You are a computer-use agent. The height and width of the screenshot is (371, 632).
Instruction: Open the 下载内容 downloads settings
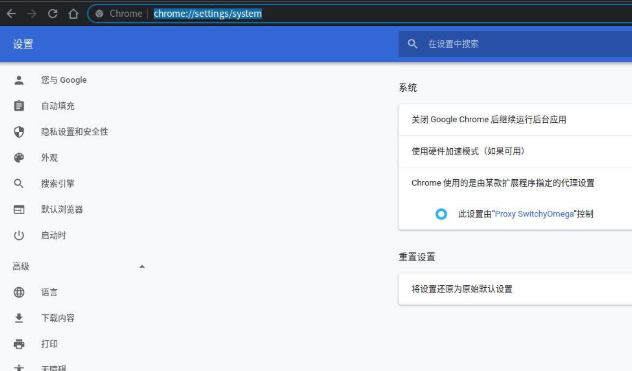pos(58,318)
